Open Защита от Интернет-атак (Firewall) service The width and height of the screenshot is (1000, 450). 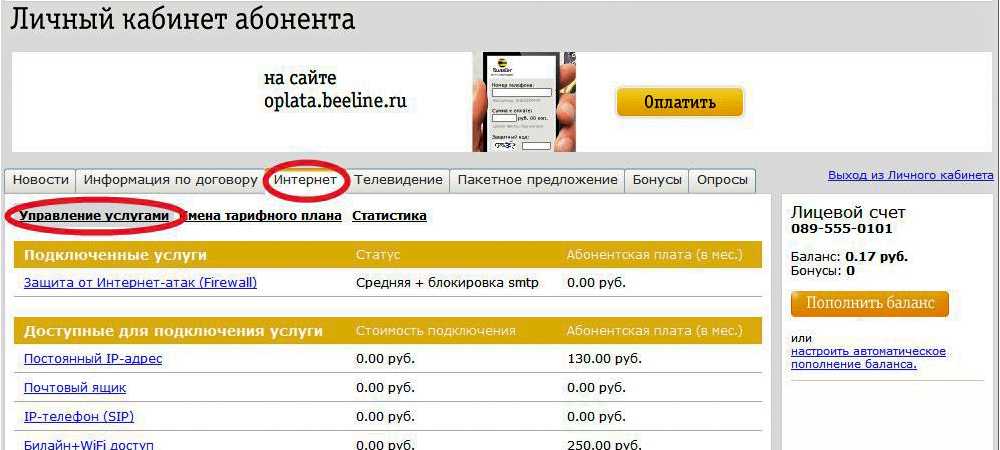(140, 282)
